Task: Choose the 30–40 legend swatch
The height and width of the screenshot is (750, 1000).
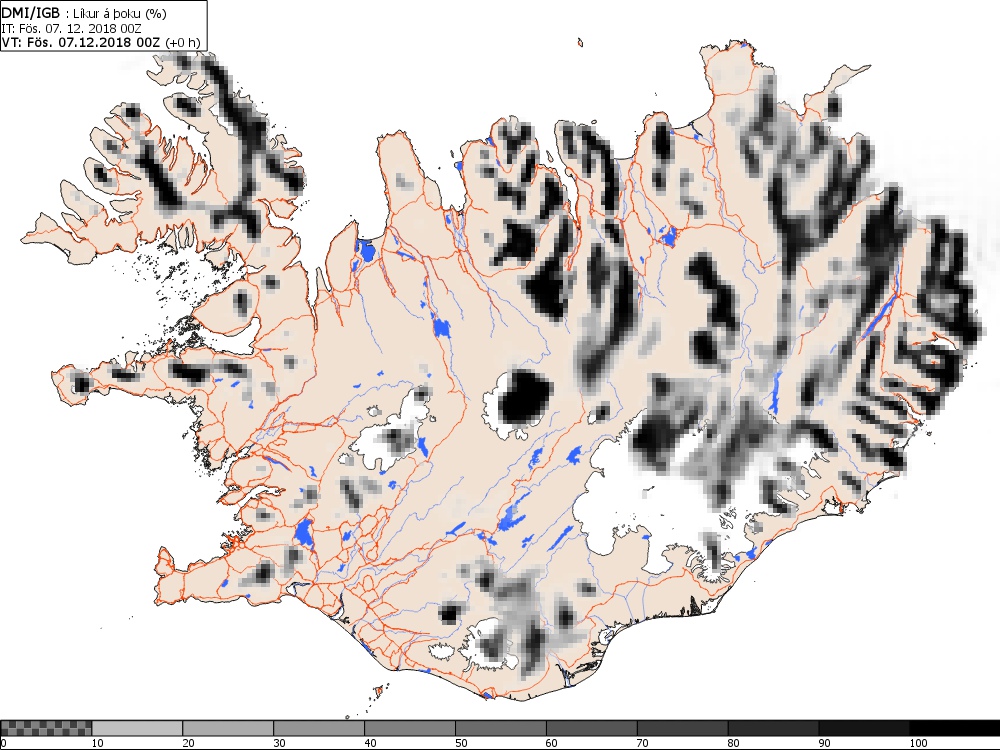Action: point(319,728)
